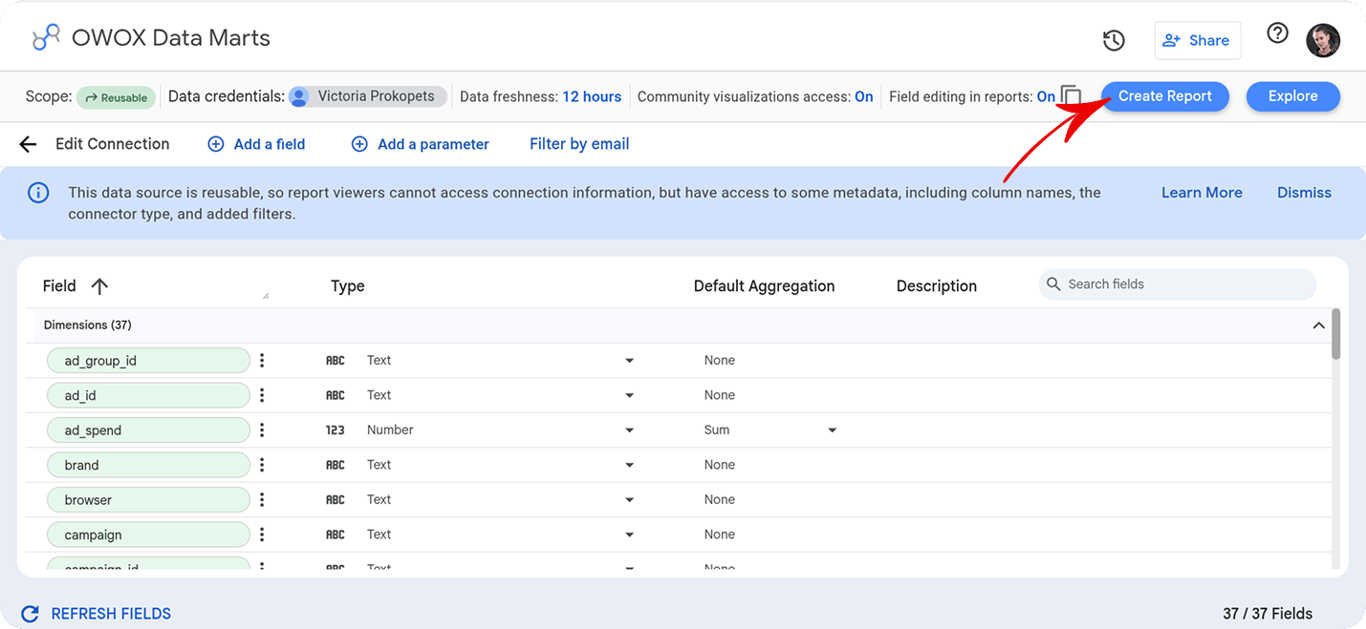The width and height of the screenshot is (1366, 629).
Task: Open the Sum aggregation dropdown for ad_spend
Action: 832,430
